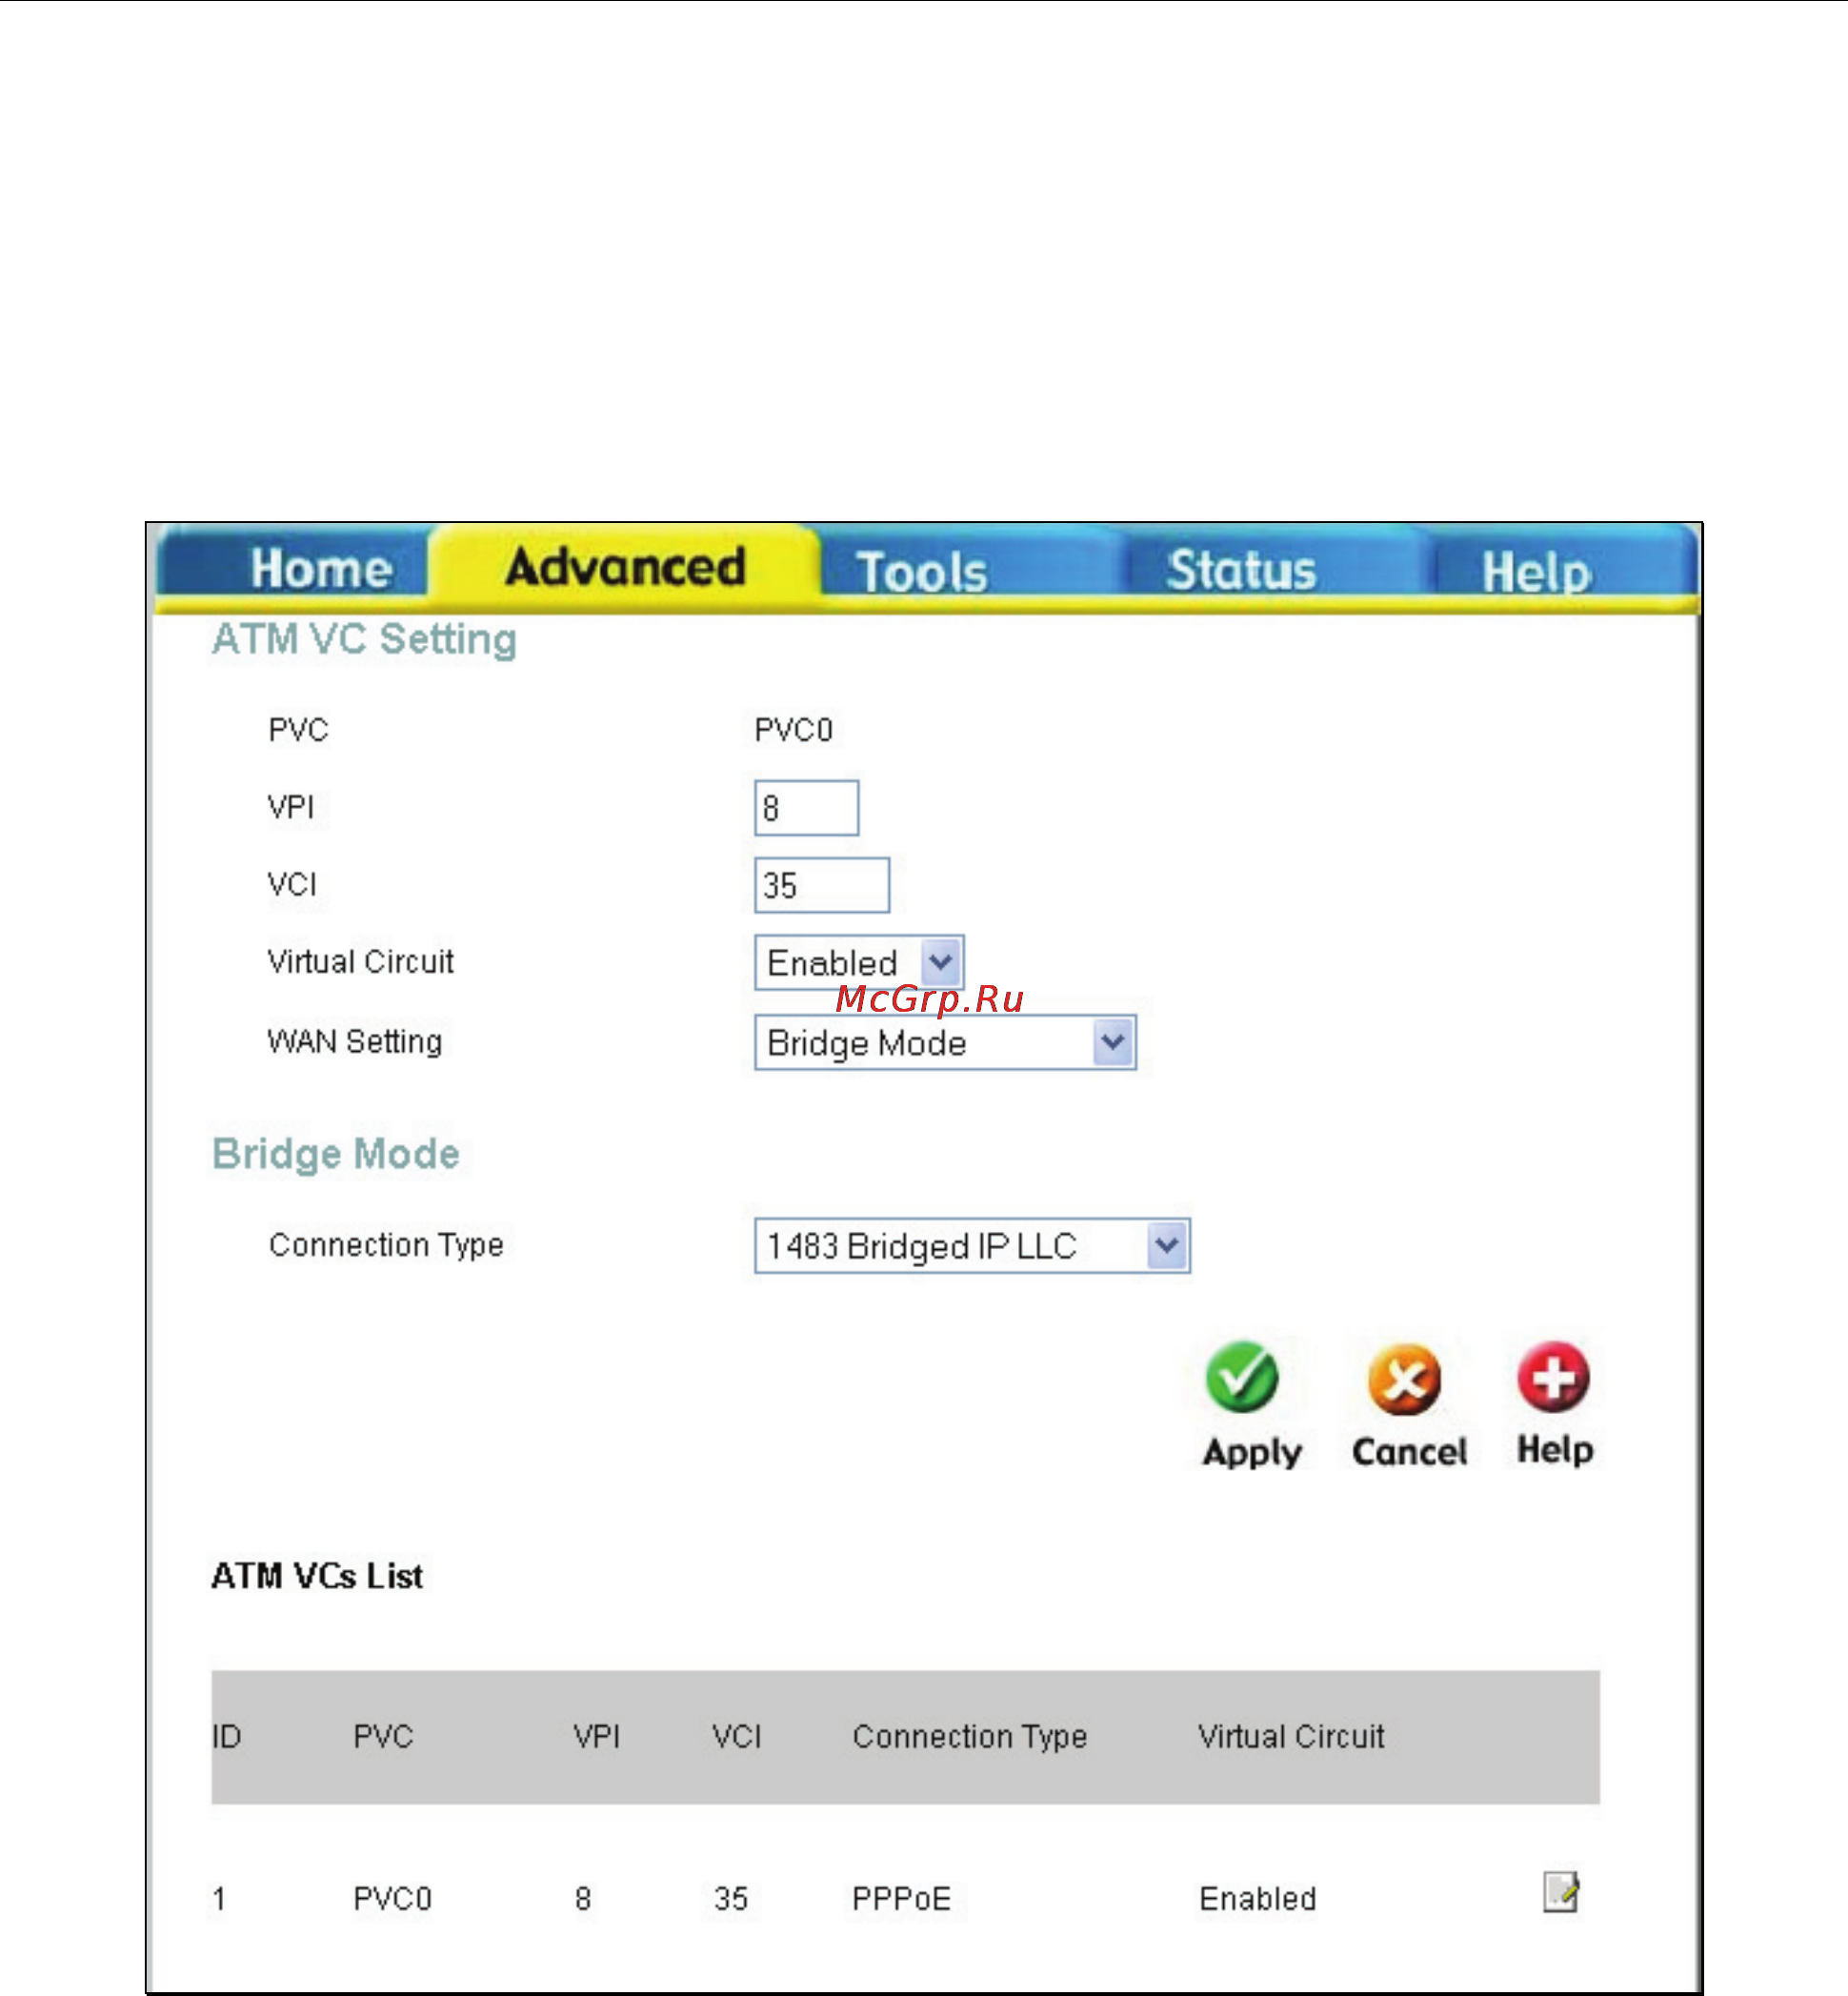Viewport: 1848px width, 1996px height.
Task: Click the ID column header
Action: click(x=226, y=1736)
